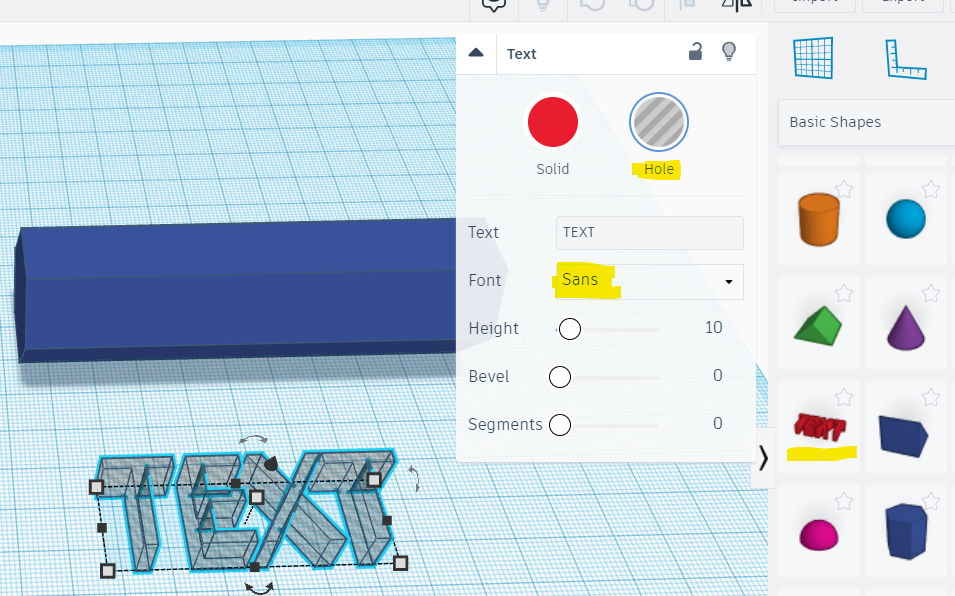Click the Text input field containing TEXT
This screenshot has height=596, width=955.
649,233
